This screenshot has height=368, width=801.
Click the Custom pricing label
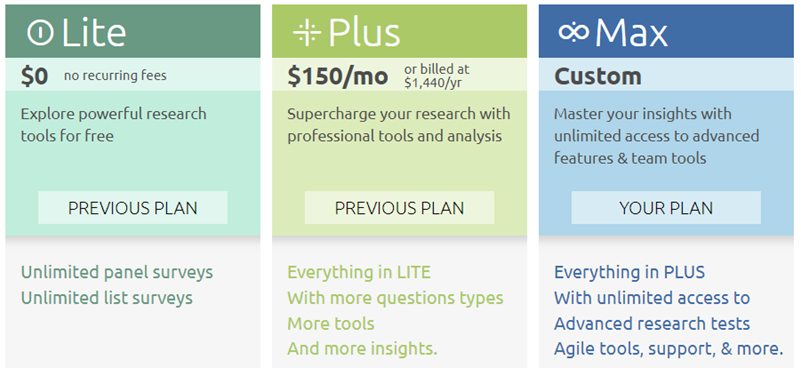tap(598, 76)
